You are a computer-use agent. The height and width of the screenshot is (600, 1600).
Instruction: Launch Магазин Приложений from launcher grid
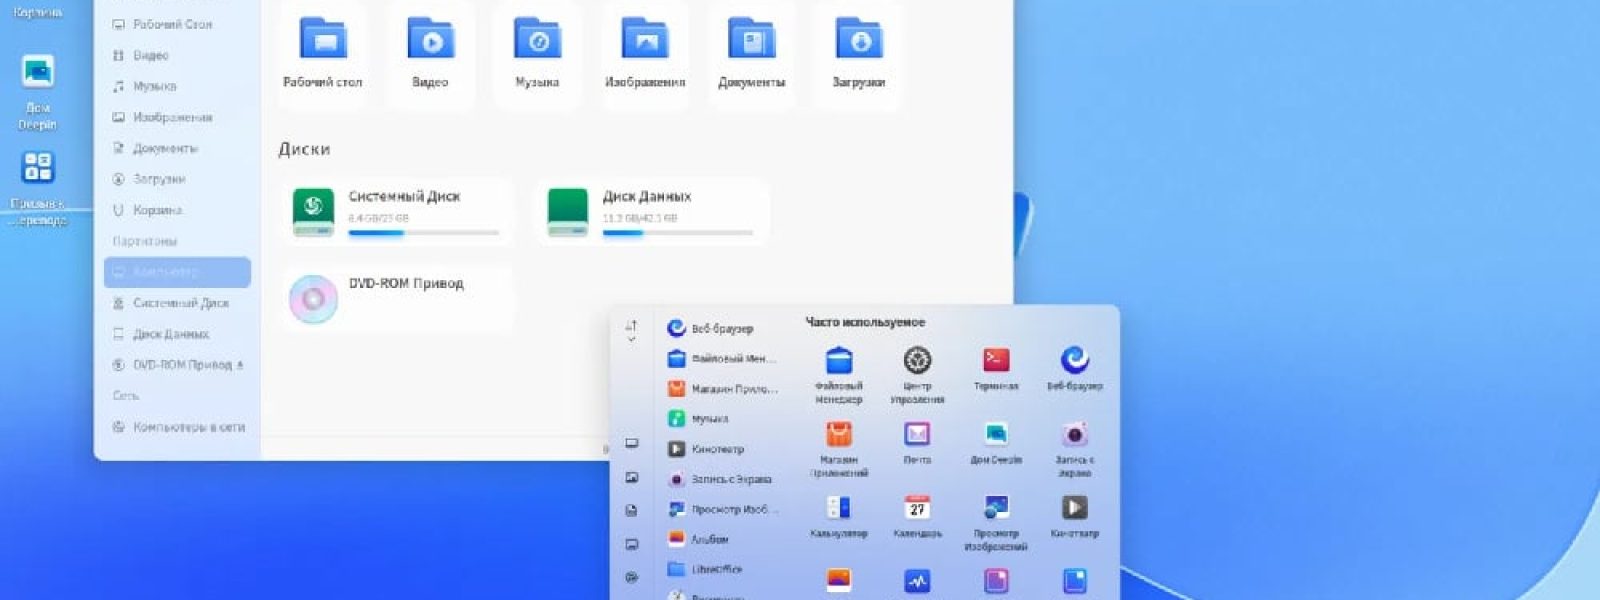(838, 448)
